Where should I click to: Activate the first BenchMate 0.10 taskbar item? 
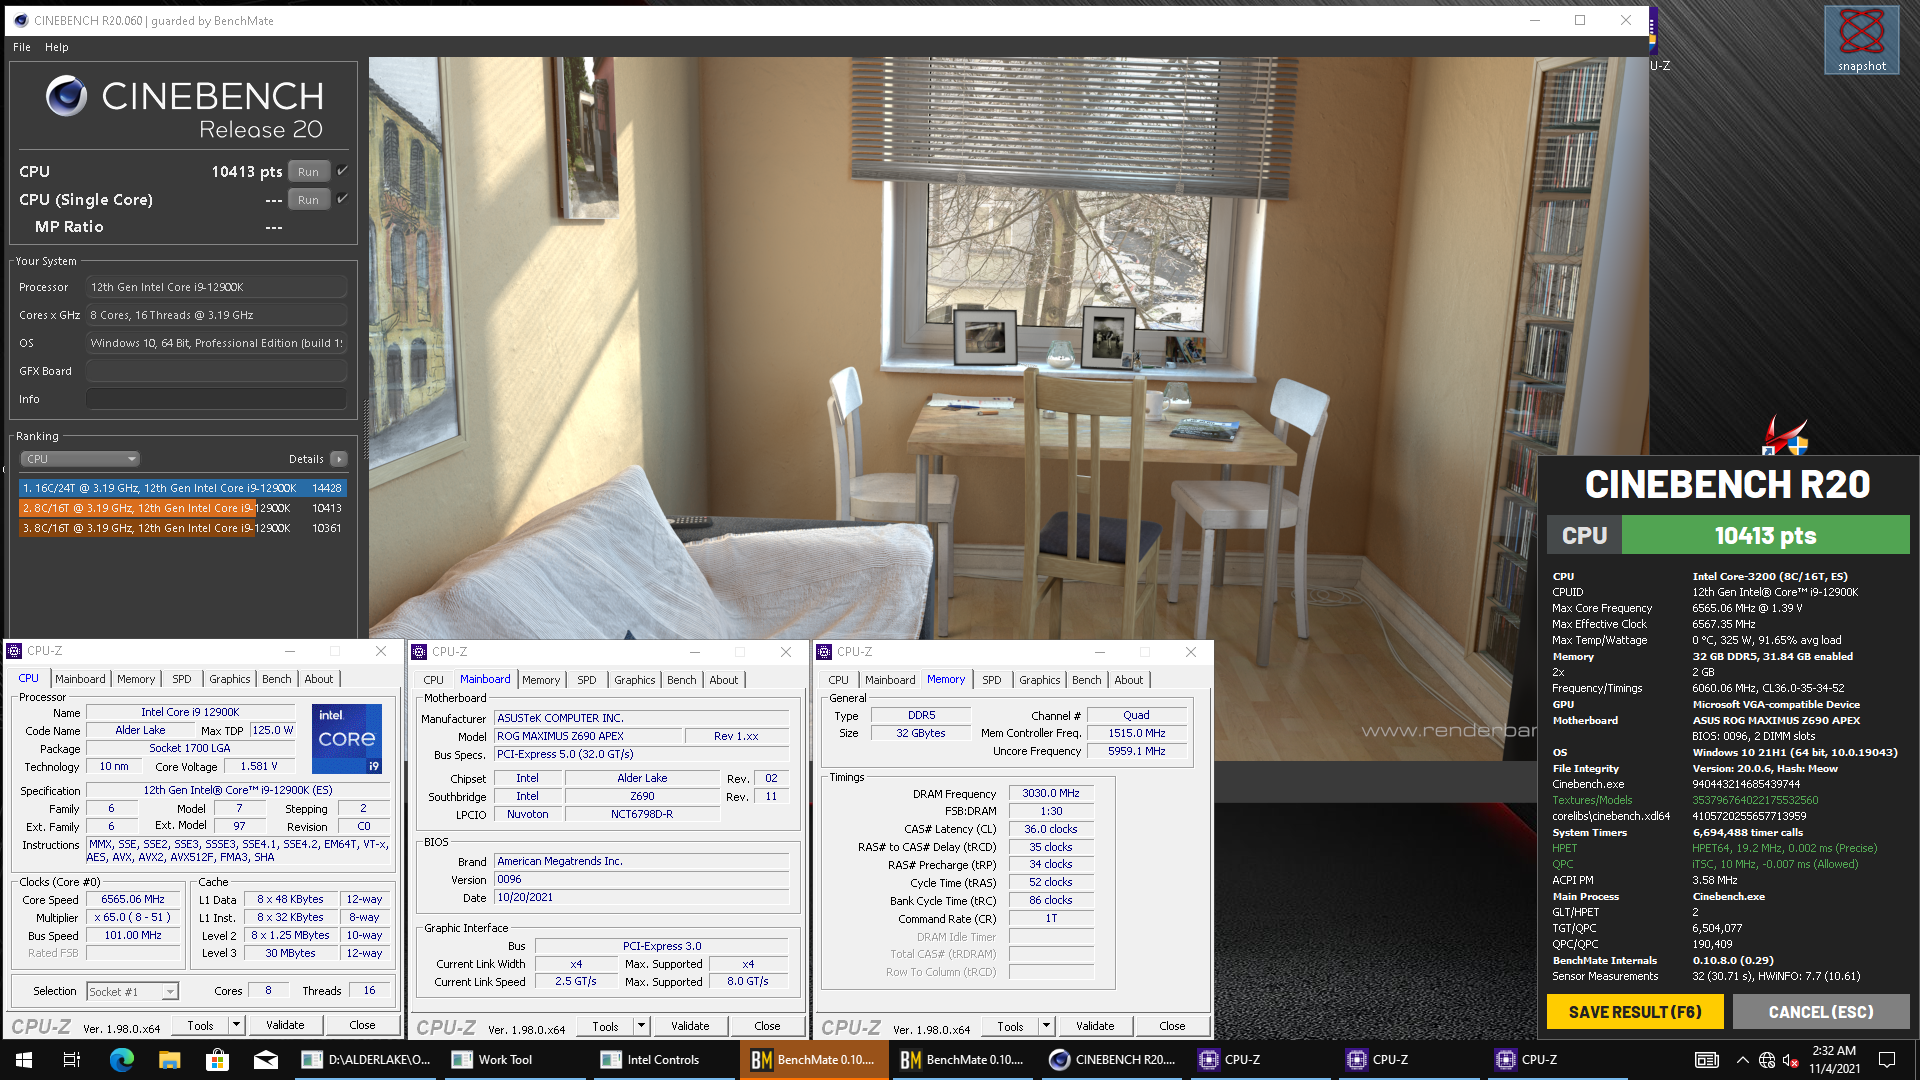tap(813, 1059)
